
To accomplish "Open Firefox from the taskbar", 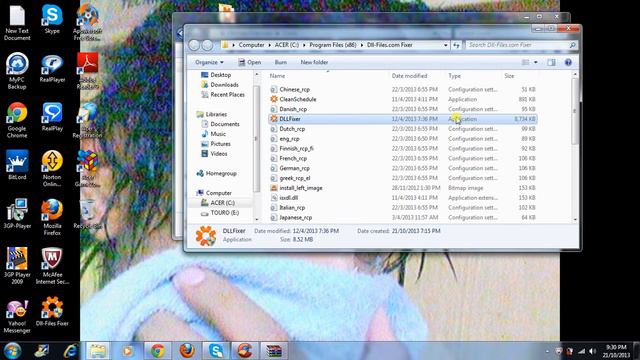I will (187, 351).
